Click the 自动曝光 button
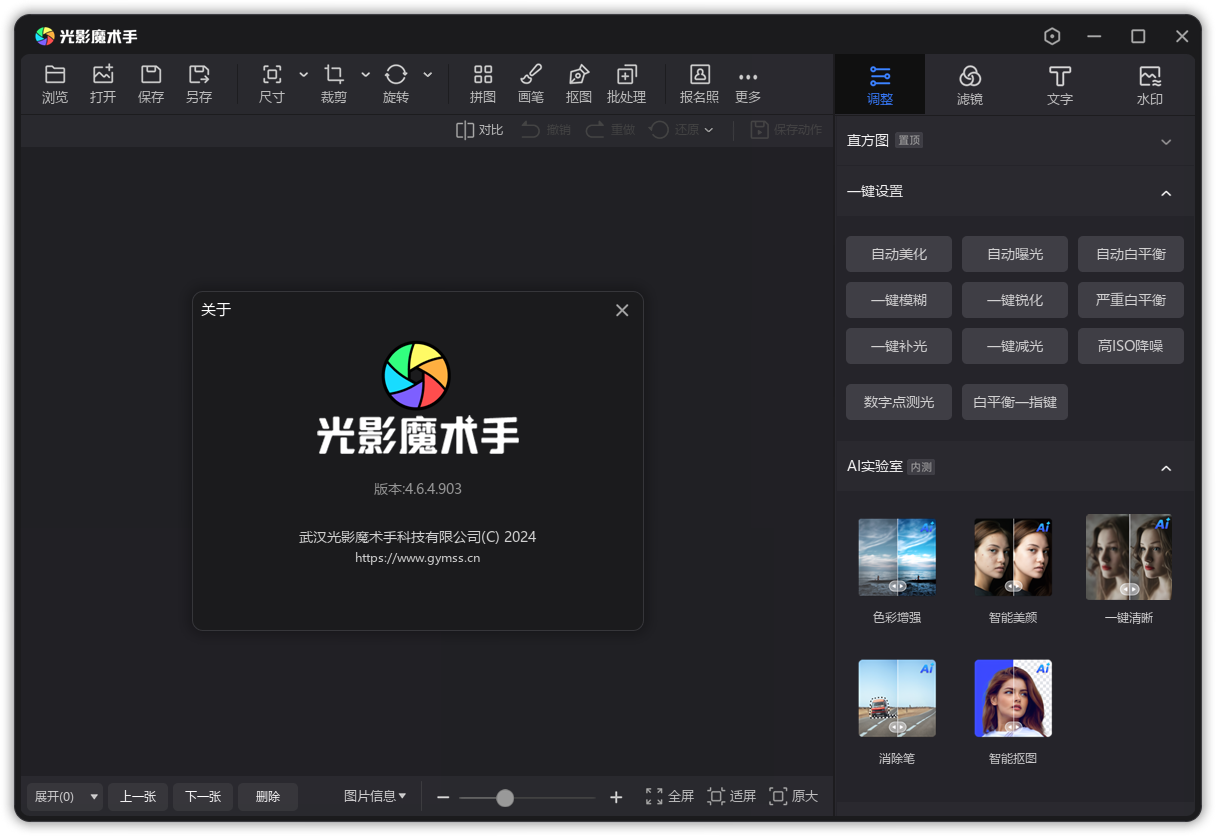Image resolution: width=1216 pixels, height=836 pixels. click(1015, 254)
